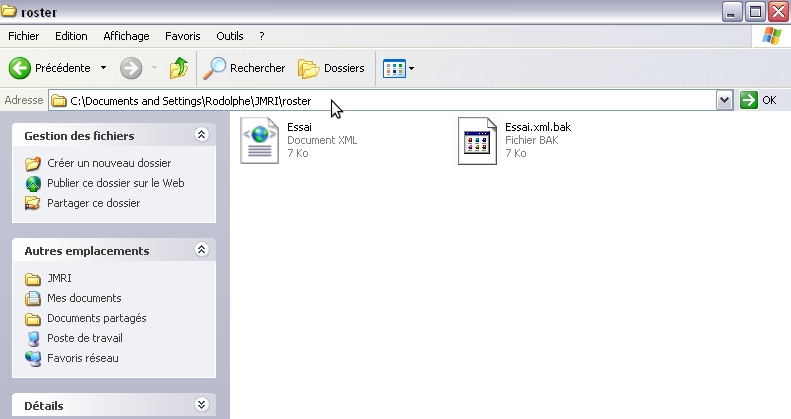The width and height of the screenshot is (791, 419).
Task: Minimize the roster window
Action: (x=731, y=12)
